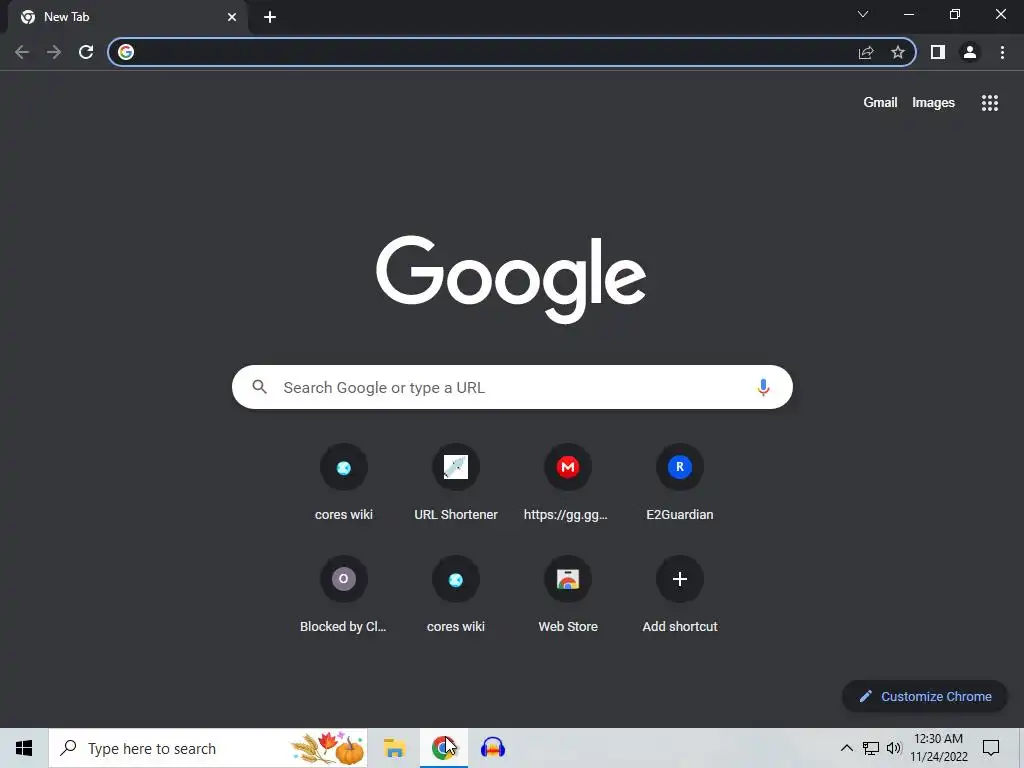The image size is (1024, 768).
Task: Open Google Images link
Action: coord(933,103)
